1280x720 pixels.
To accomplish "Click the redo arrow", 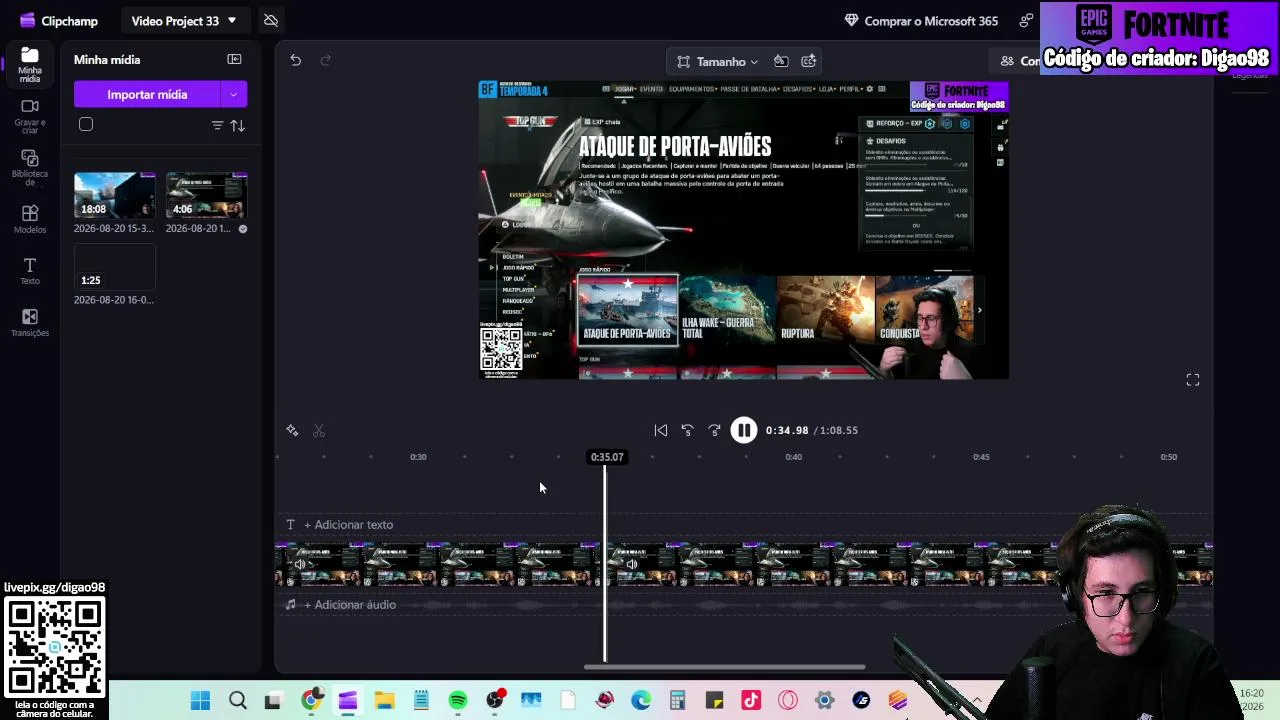I will (325, 60).
